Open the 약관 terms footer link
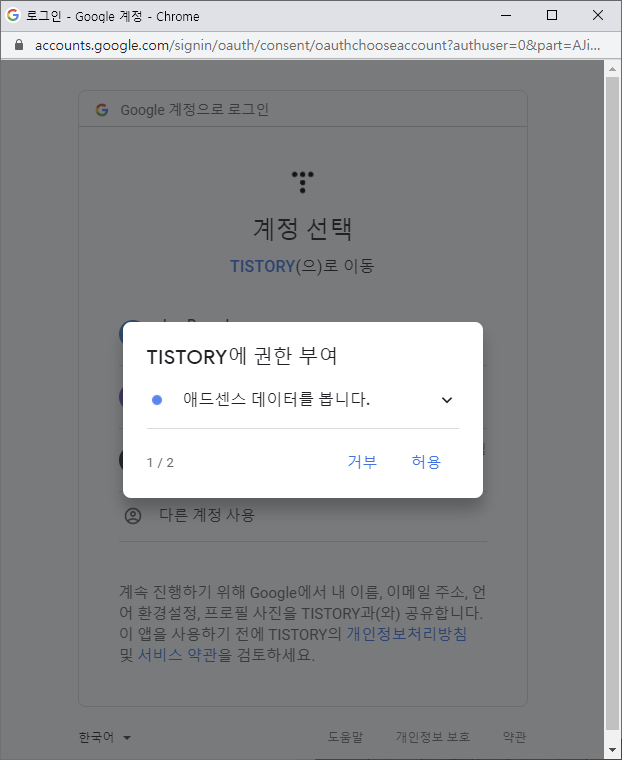The image size is (622, 760). point(514,737)
